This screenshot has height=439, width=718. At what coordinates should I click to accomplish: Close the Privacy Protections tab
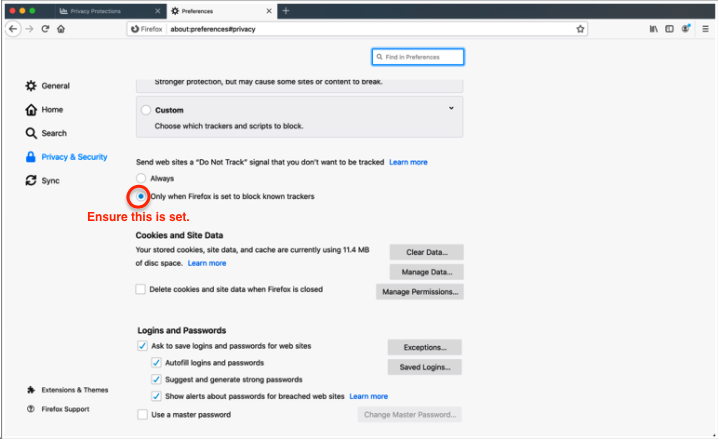click(x=158, y=11)
